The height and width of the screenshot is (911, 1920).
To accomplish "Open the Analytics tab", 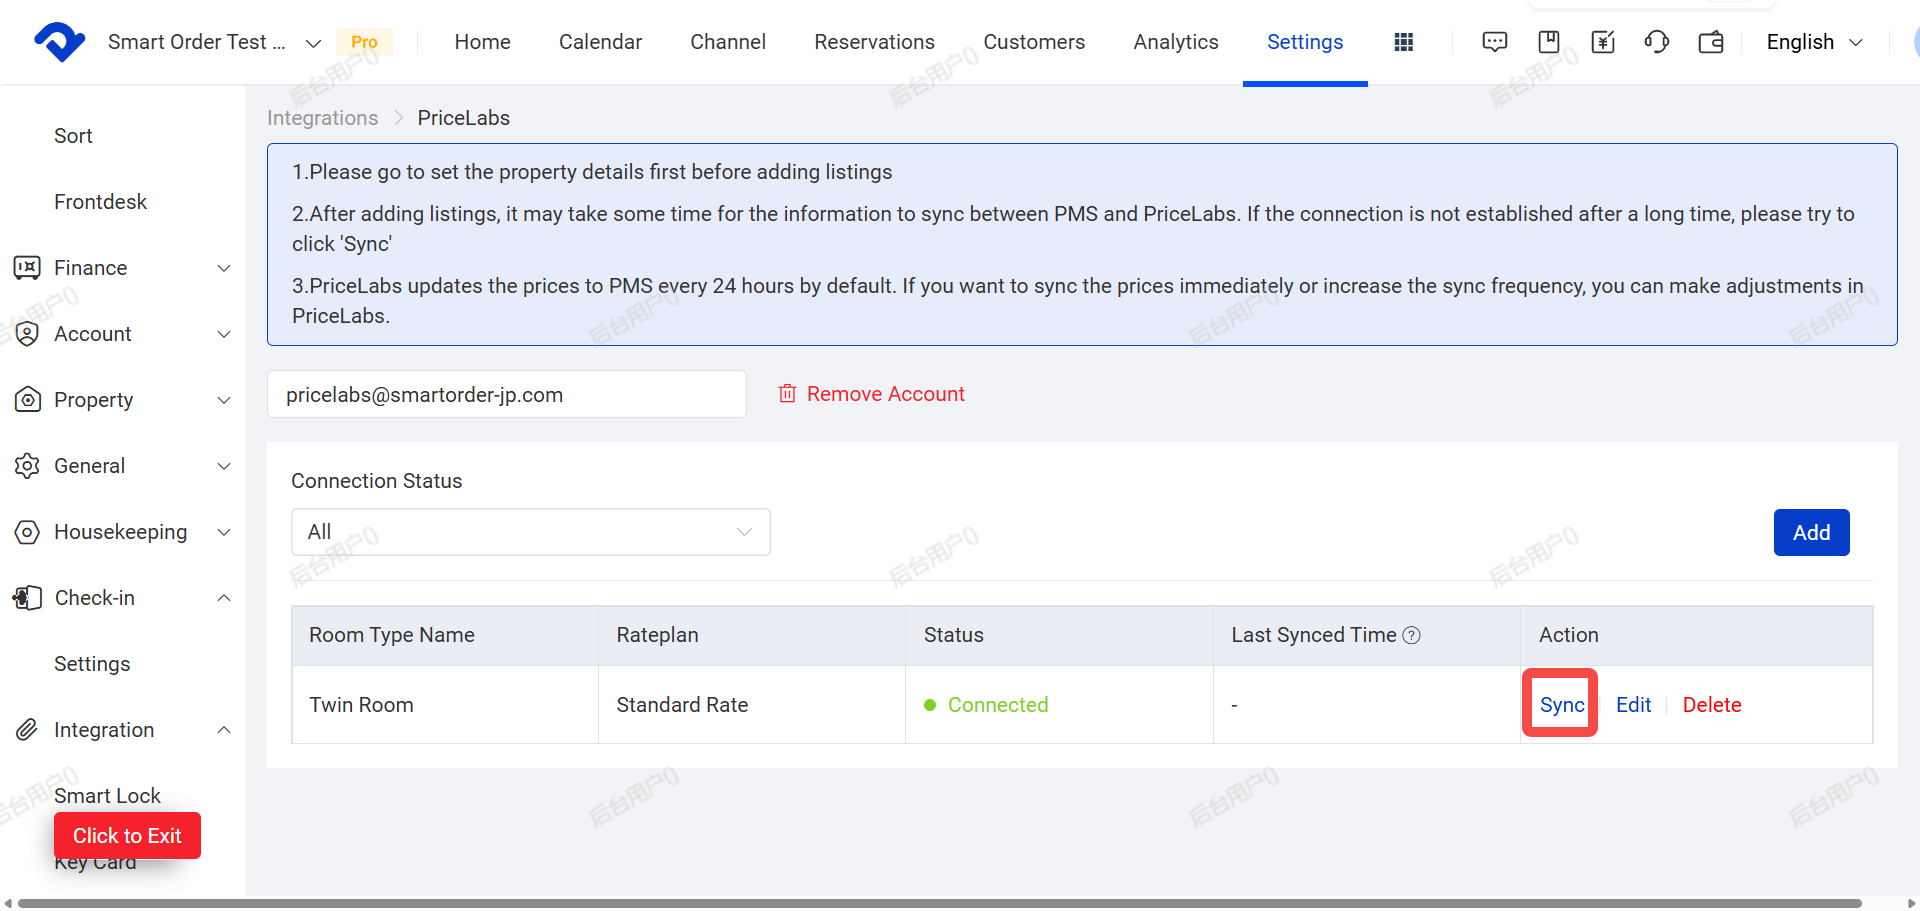I will [1176, 42].
